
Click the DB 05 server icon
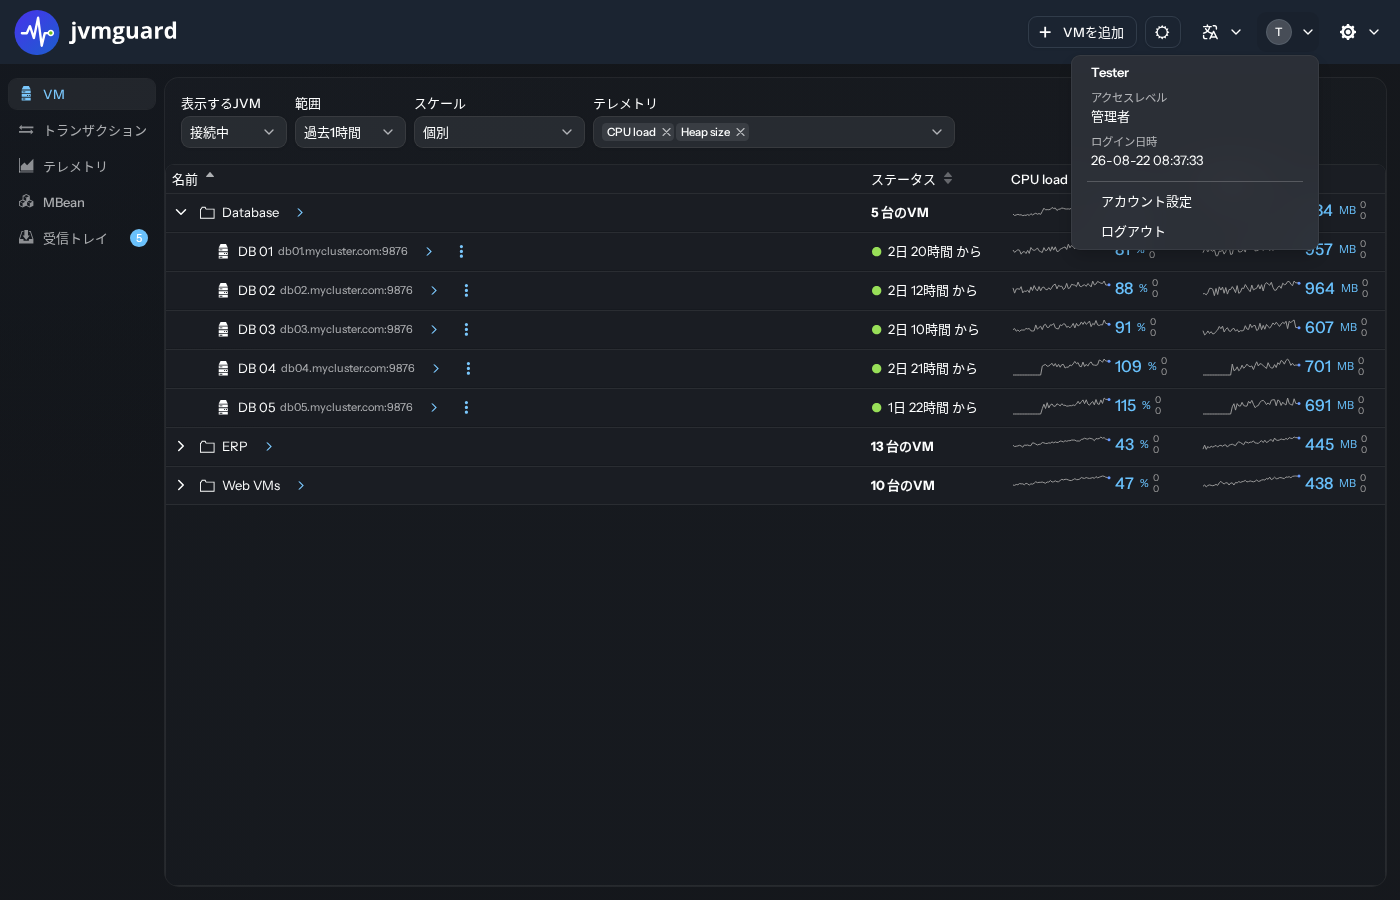click(x=223, y=408)
